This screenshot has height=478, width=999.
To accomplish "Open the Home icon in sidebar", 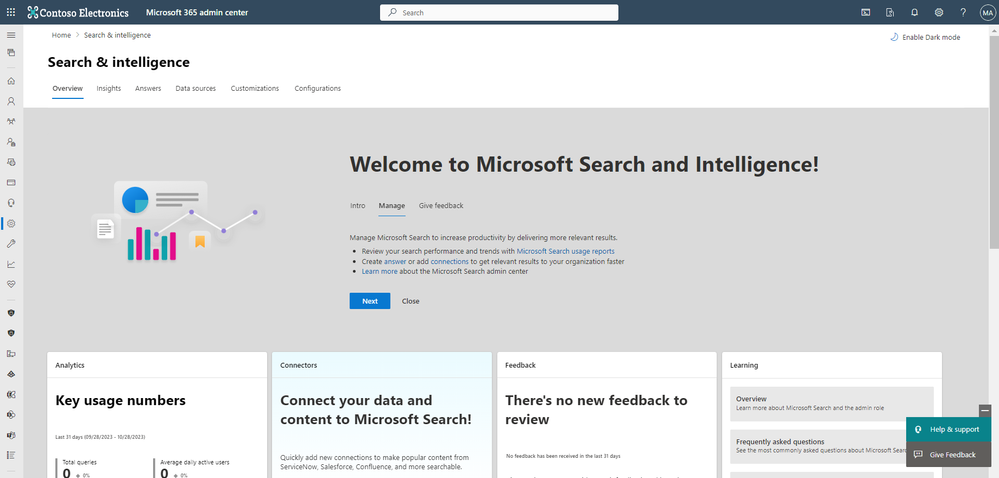I will (x=11, y=81).
